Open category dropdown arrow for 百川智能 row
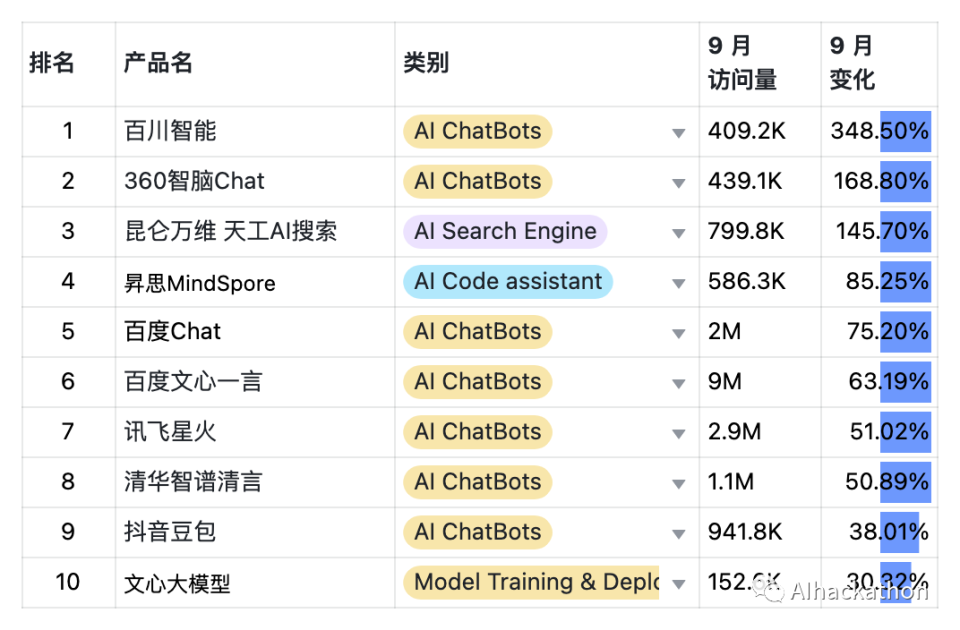Screen dimensions: 960x630 click(x=679, y=133)
